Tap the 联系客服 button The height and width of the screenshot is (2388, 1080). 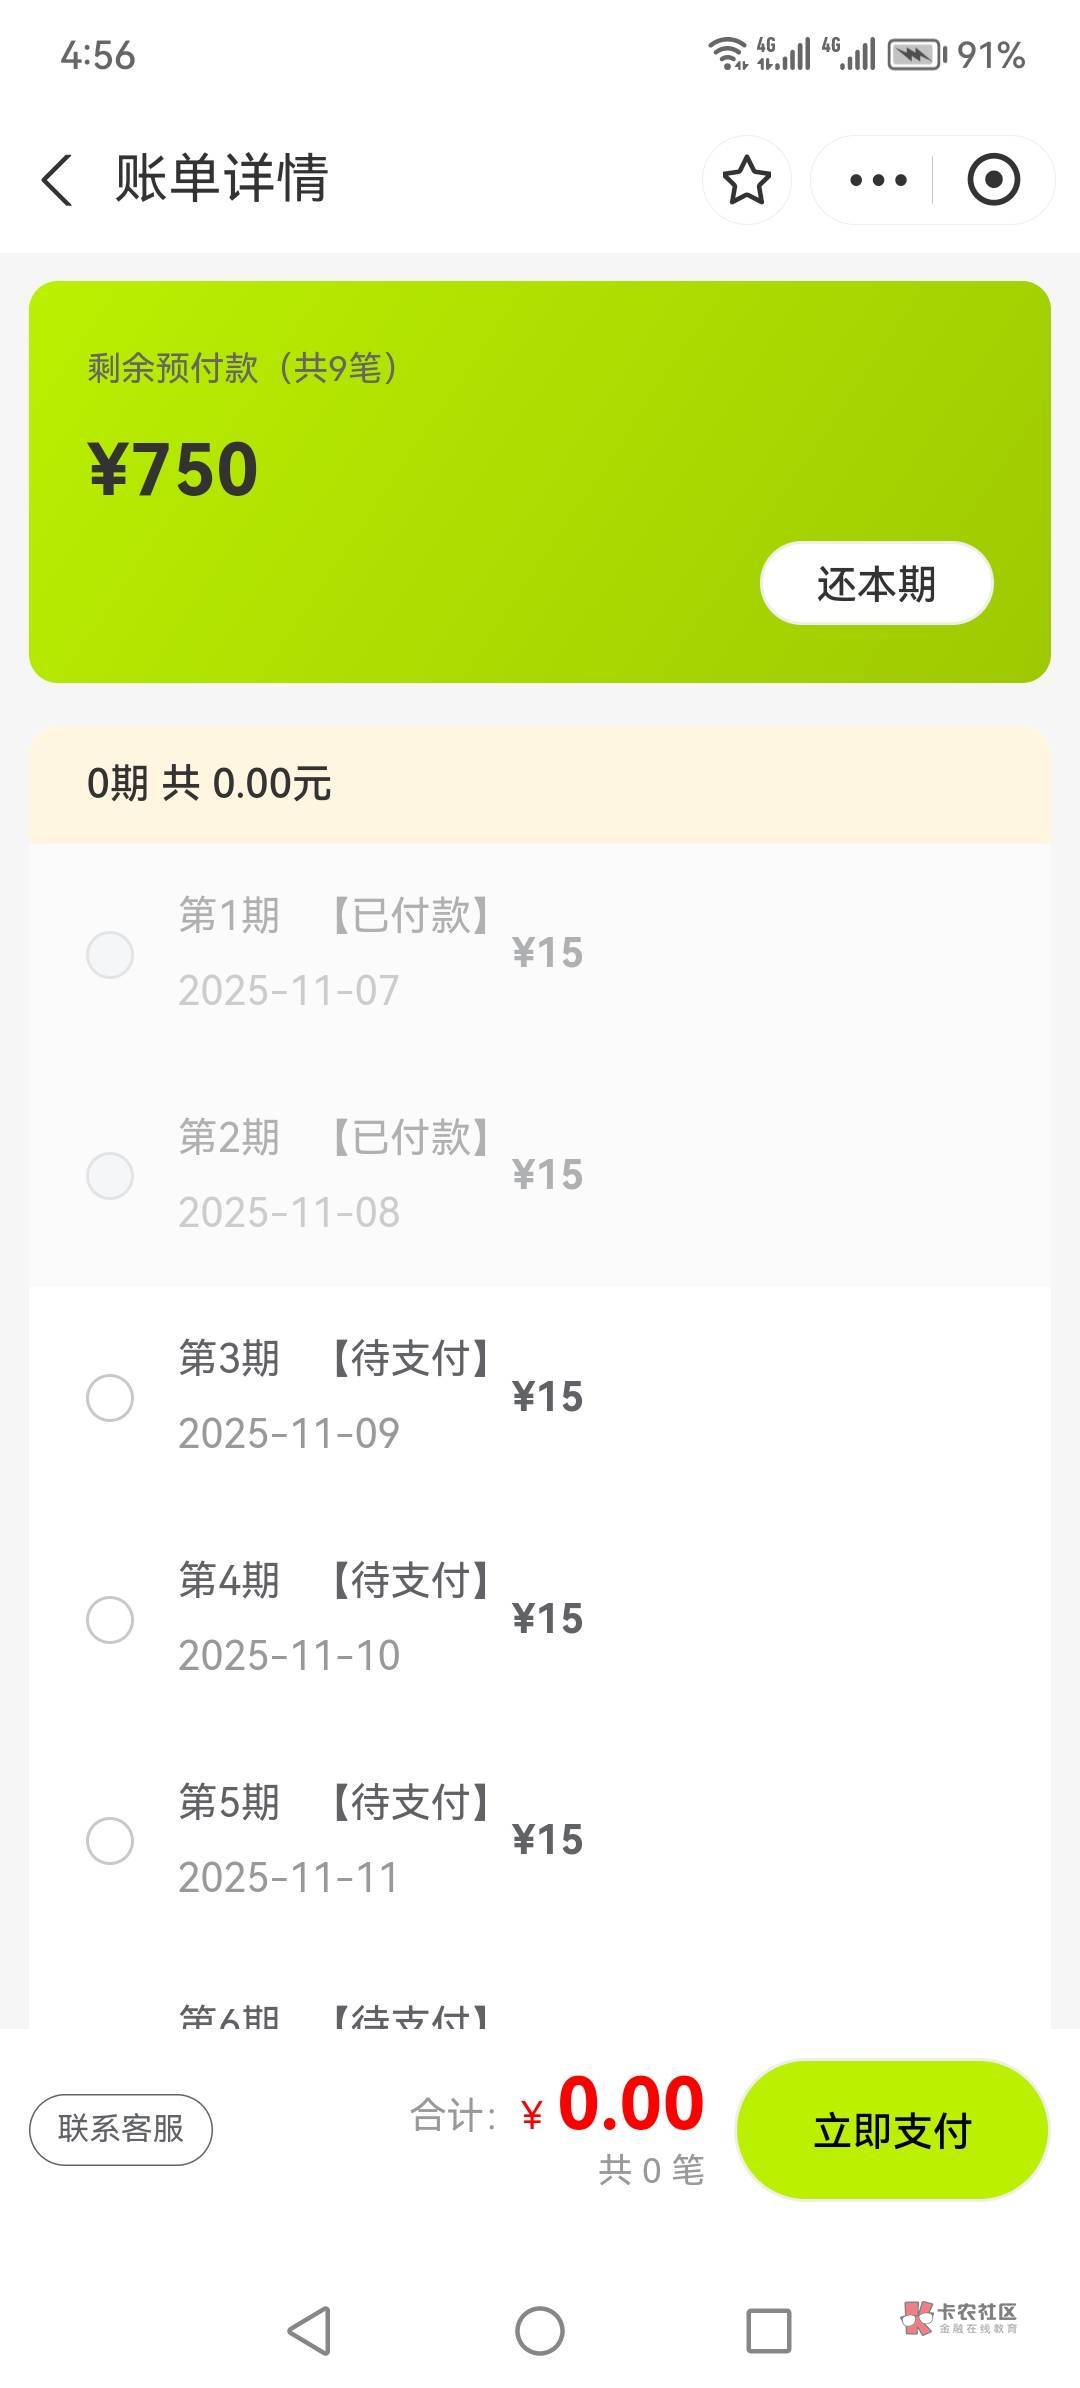(121, 2129)
